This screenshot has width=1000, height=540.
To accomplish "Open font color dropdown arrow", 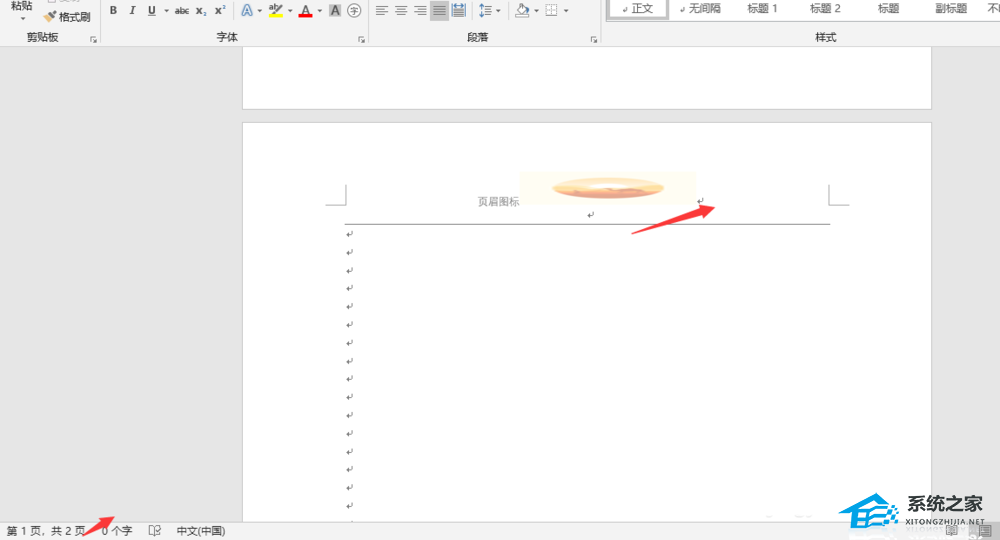I will pyautogui.click(x=320, y=11).
